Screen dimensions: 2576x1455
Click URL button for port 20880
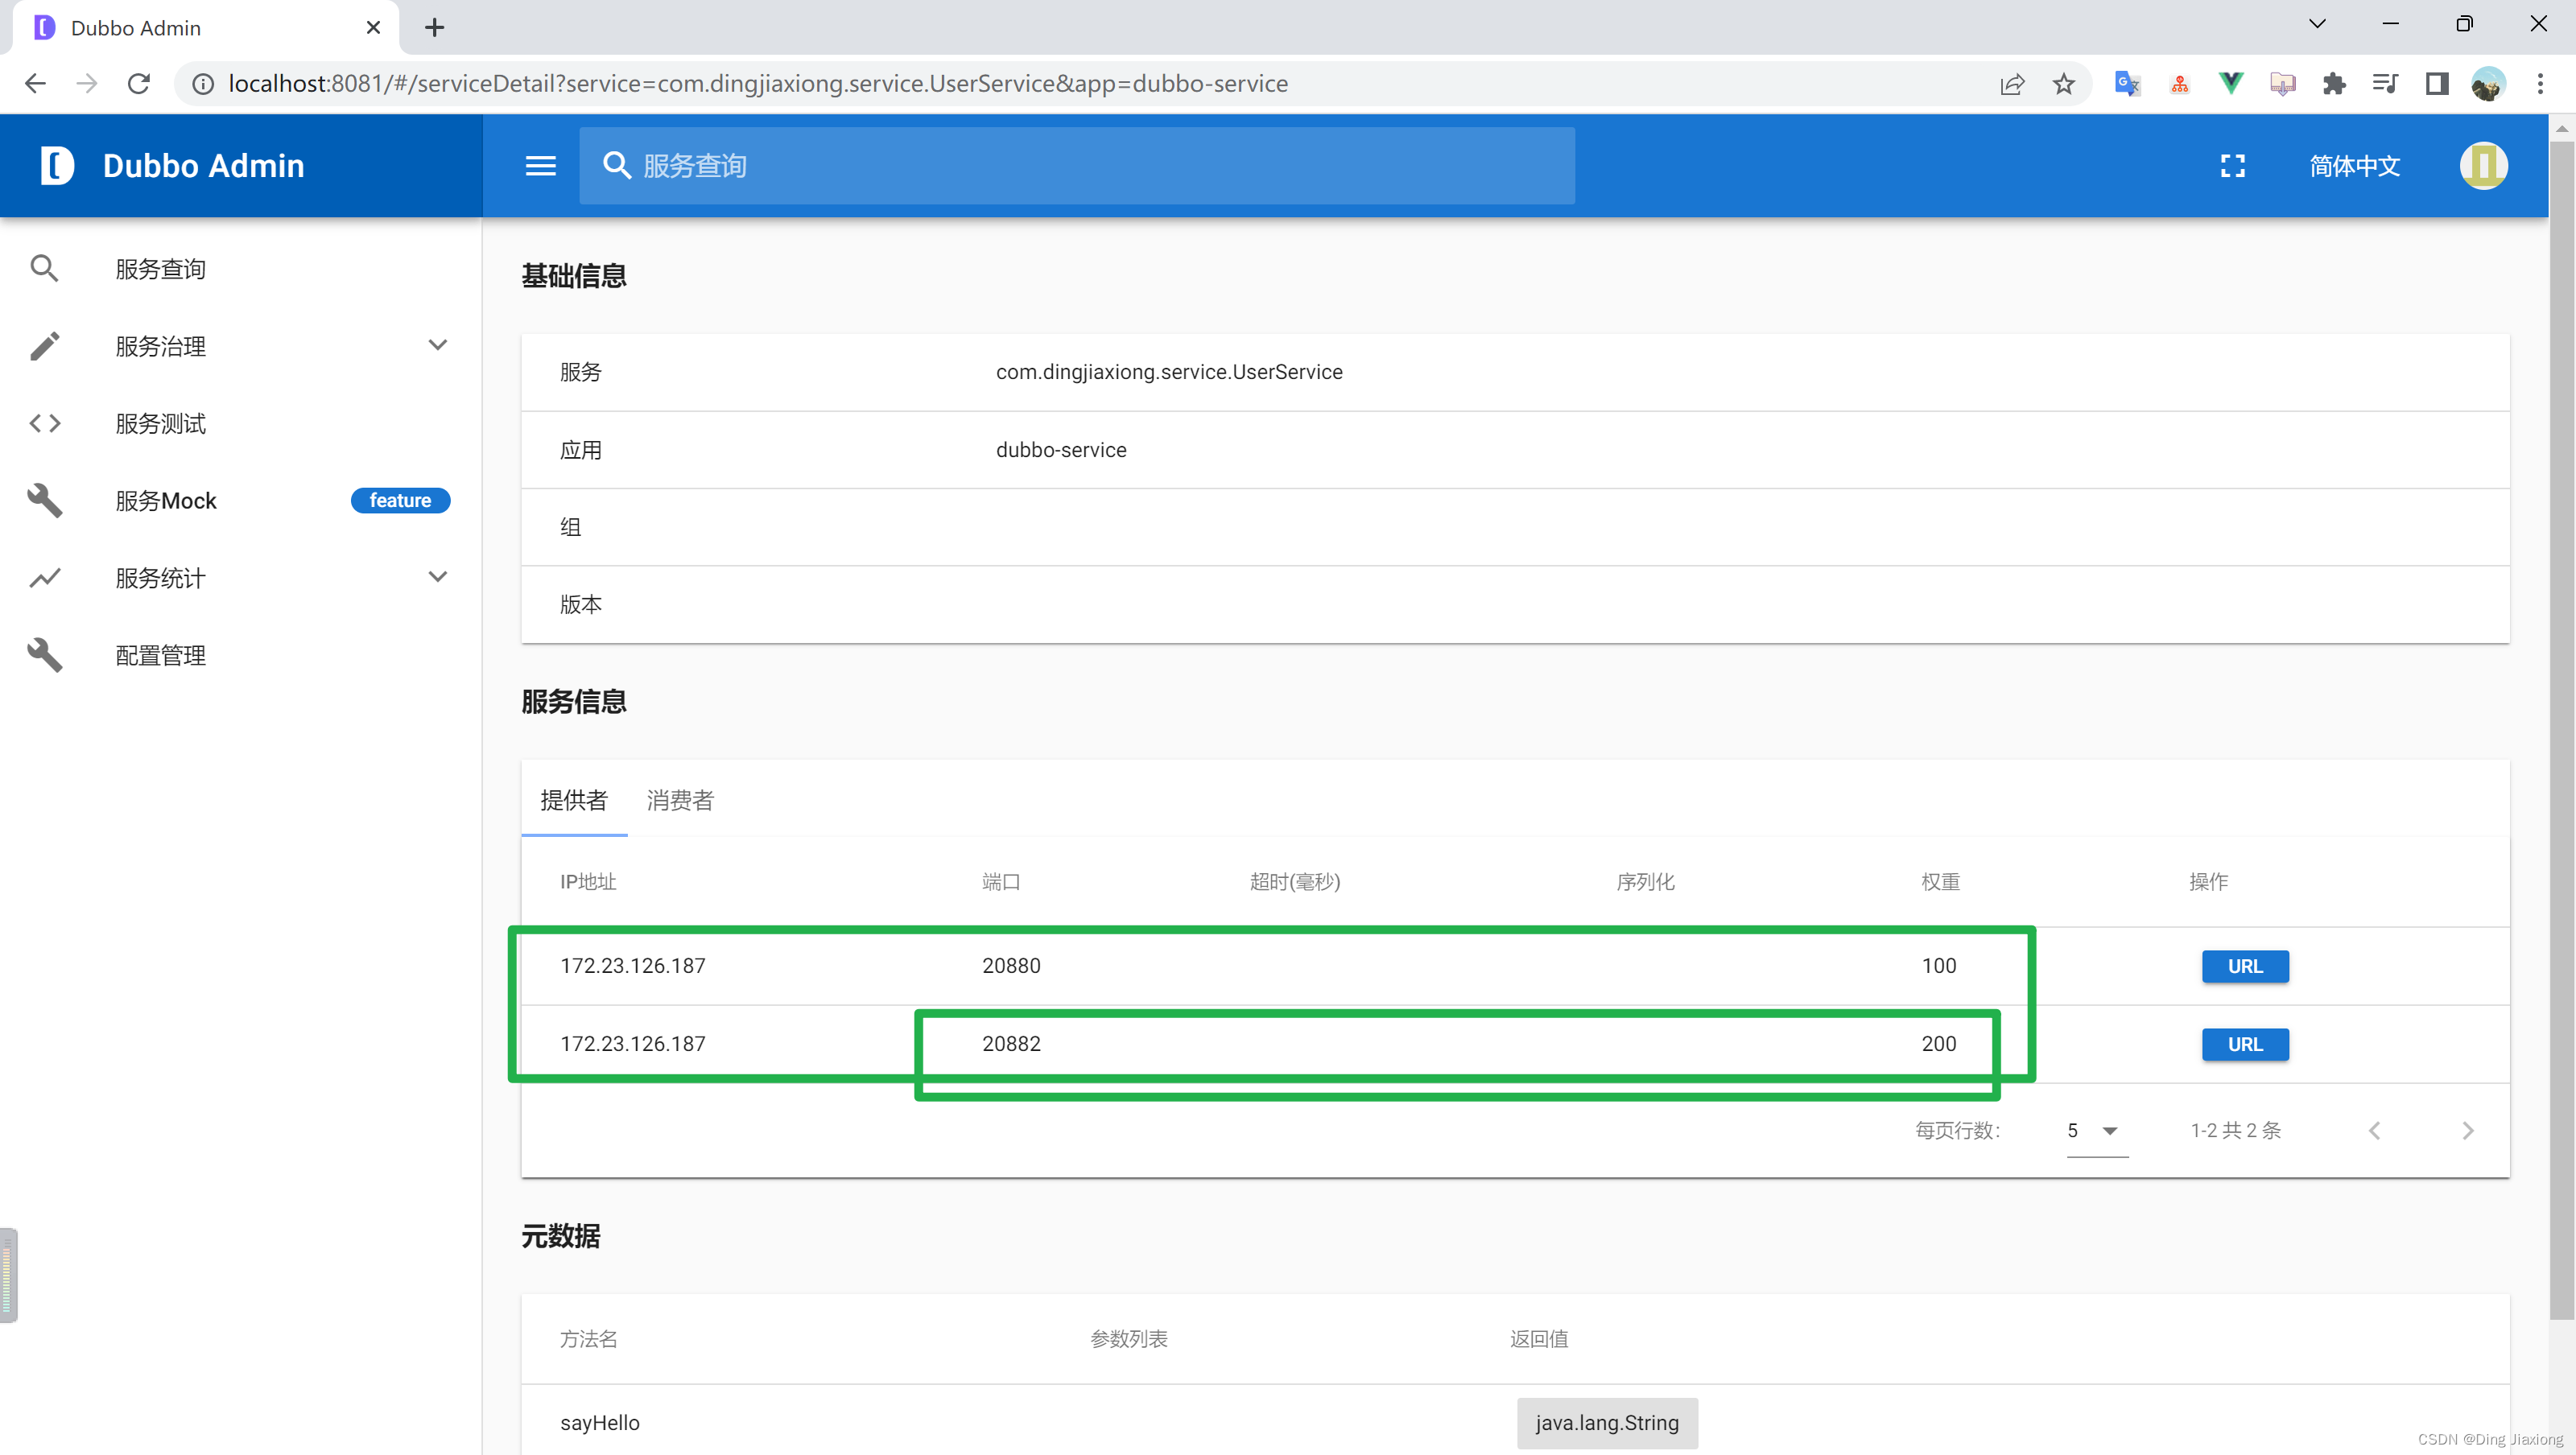click(x=2244, y=965)
